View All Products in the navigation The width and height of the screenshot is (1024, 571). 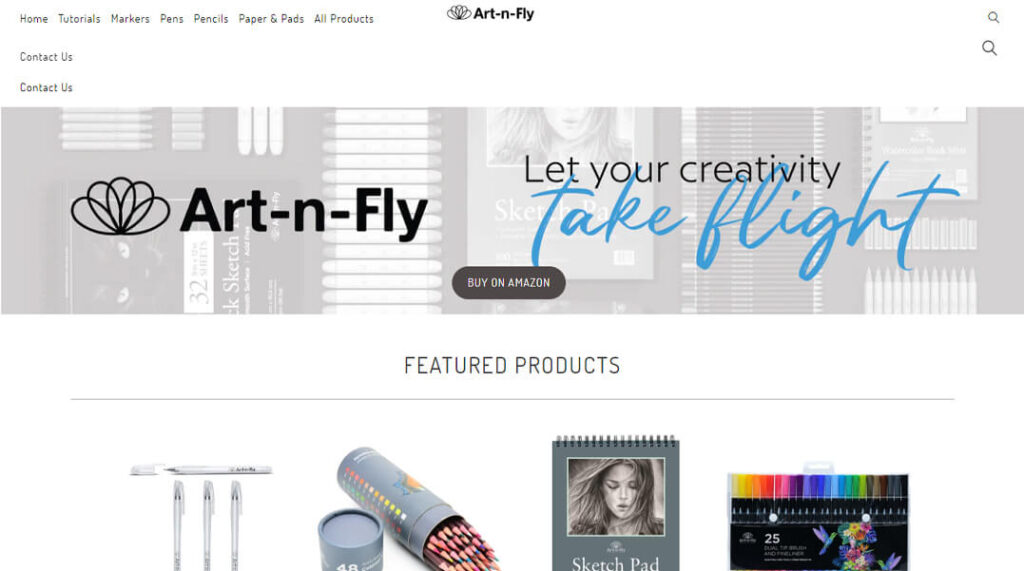344,19
